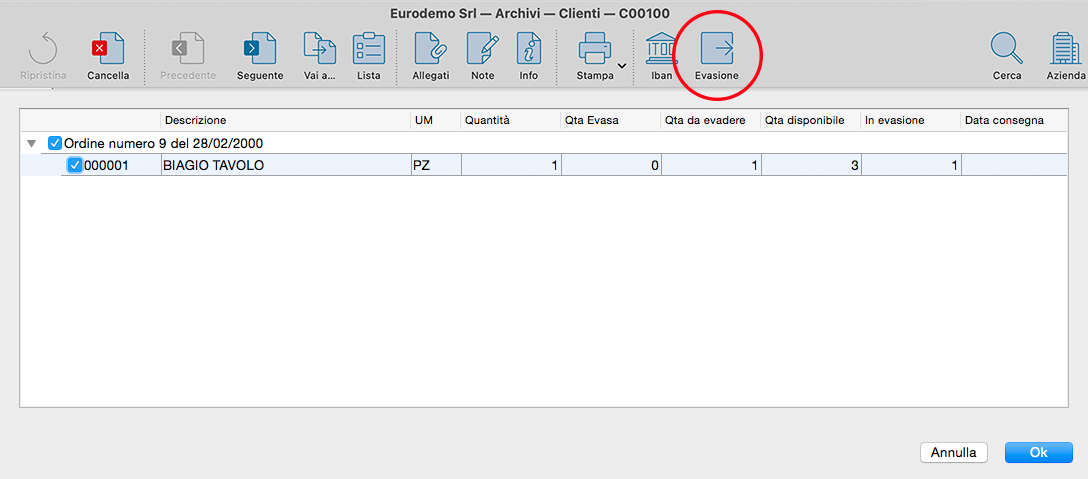Image resolution: width=1088 pixels, height=479 pixels.
Task: Open Cerca magnifying glass search
Action: (x=1006, y=49)
